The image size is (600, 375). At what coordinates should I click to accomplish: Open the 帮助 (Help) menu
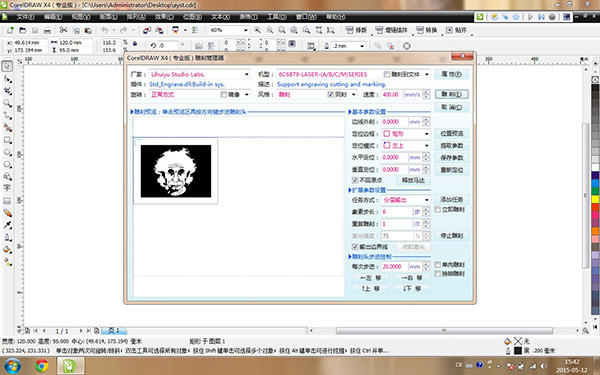click(x=336, y=17)
